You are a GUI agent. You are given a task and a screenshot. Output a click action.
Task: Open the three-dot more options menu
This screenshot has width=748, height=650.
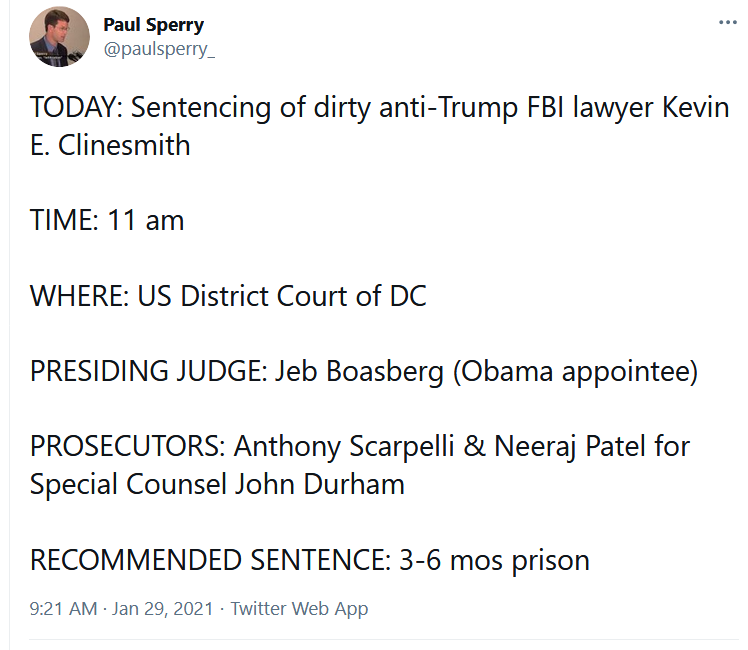[x=727, y=22]
